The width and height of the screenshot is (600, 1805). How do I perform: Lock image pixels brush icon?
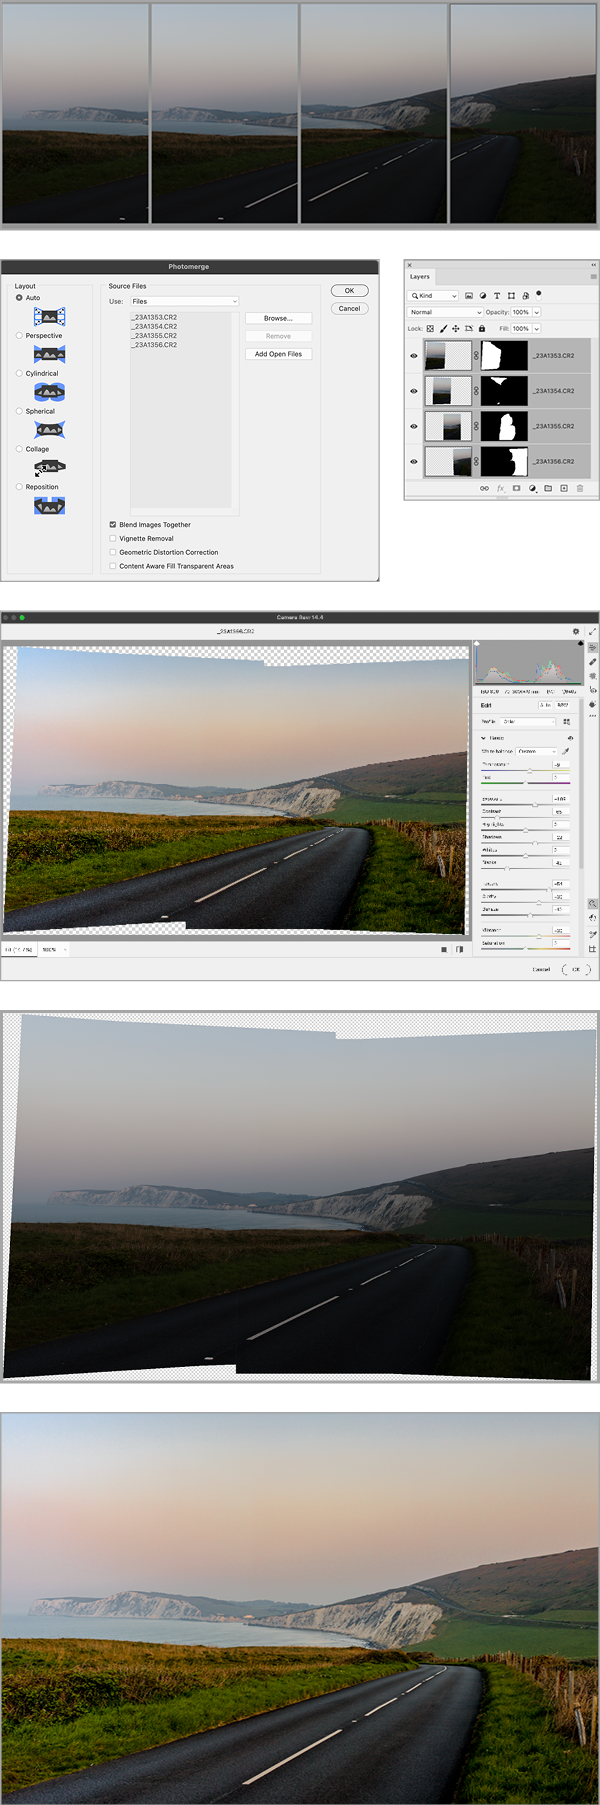coord(443,328)
